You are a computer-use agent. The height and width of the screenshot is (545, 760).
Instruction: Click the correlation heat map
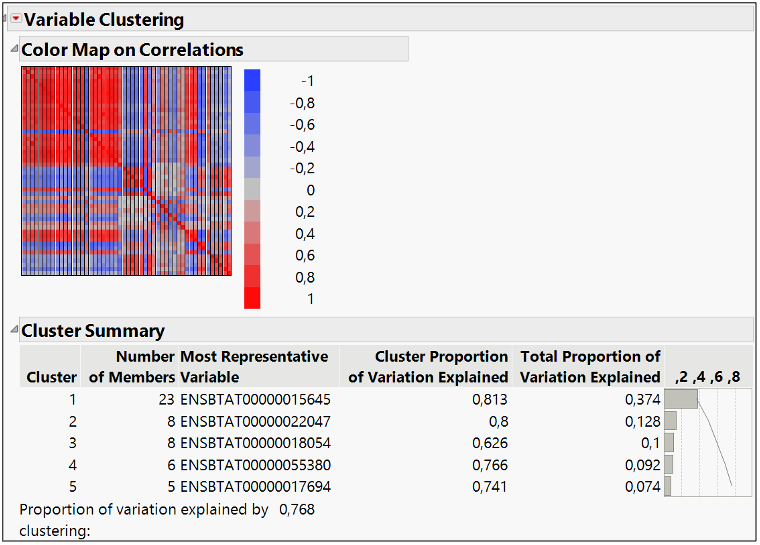[x=126, y=171]
